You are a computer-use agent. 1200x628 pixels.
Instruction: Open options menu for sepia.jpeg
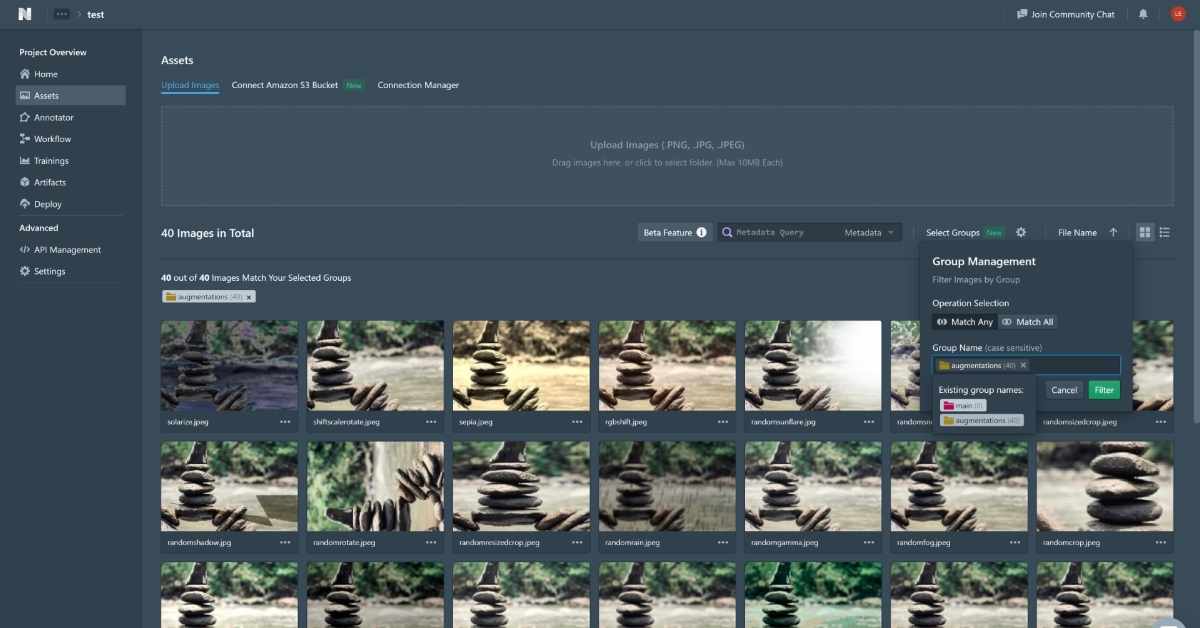(x=577, y=422)
